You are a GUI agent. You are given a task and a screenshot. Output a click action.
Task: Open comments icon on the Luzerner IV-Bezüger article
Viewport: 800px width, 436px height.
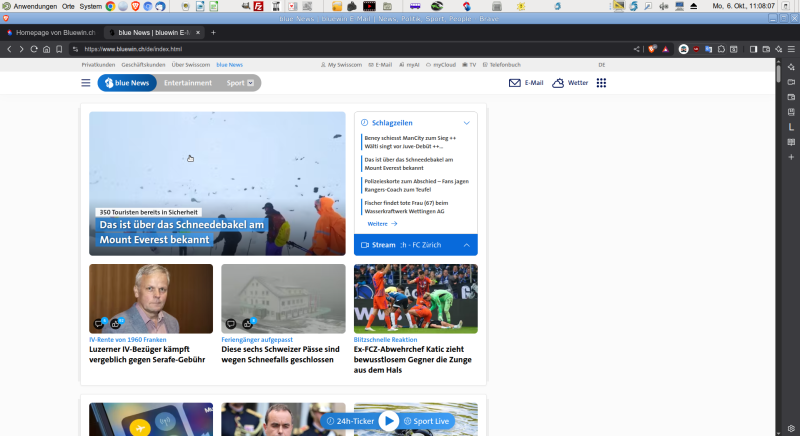(98, 323)
